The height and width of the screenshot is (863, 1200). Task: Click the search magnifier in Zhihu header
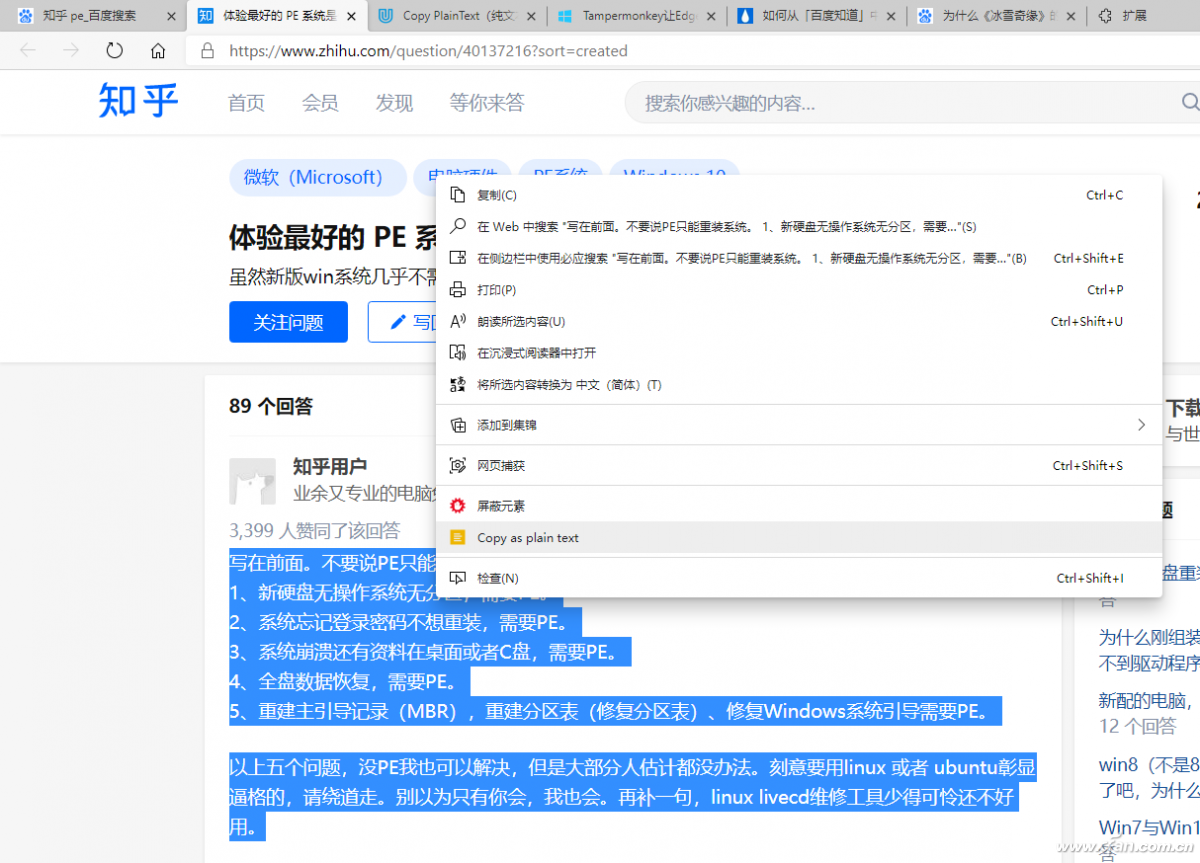[x=1190, y=102]
